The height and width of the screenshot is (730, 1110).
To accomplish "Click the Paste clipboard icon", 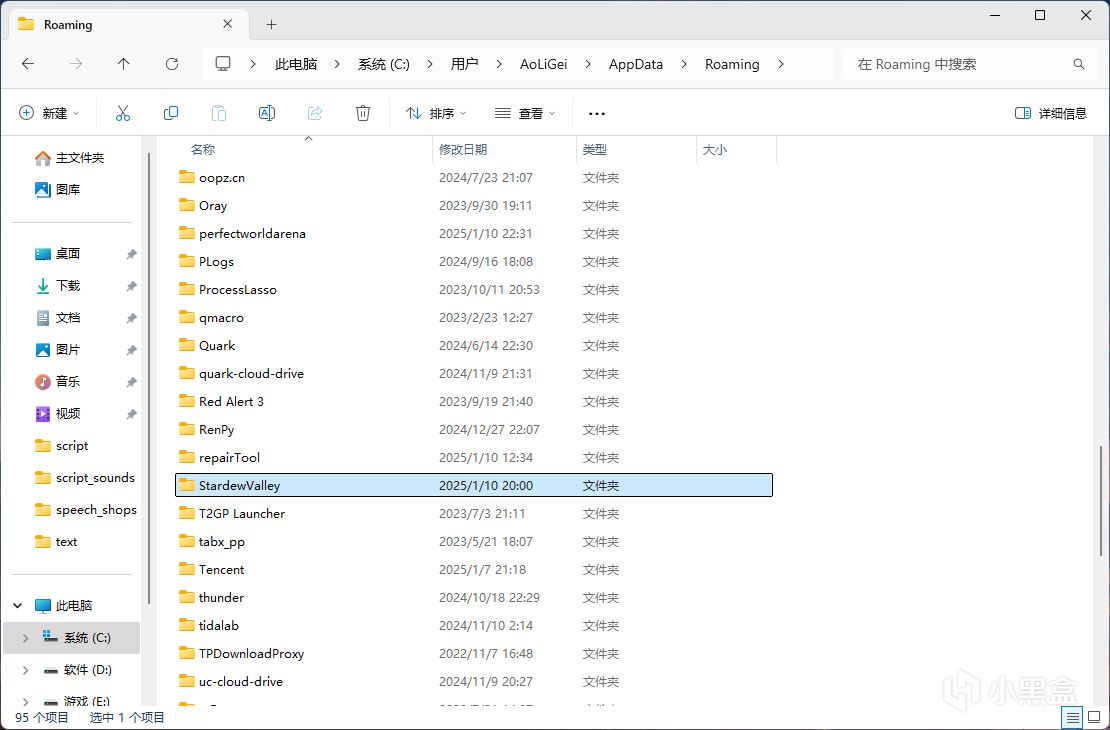I will [x=219, y=113].
